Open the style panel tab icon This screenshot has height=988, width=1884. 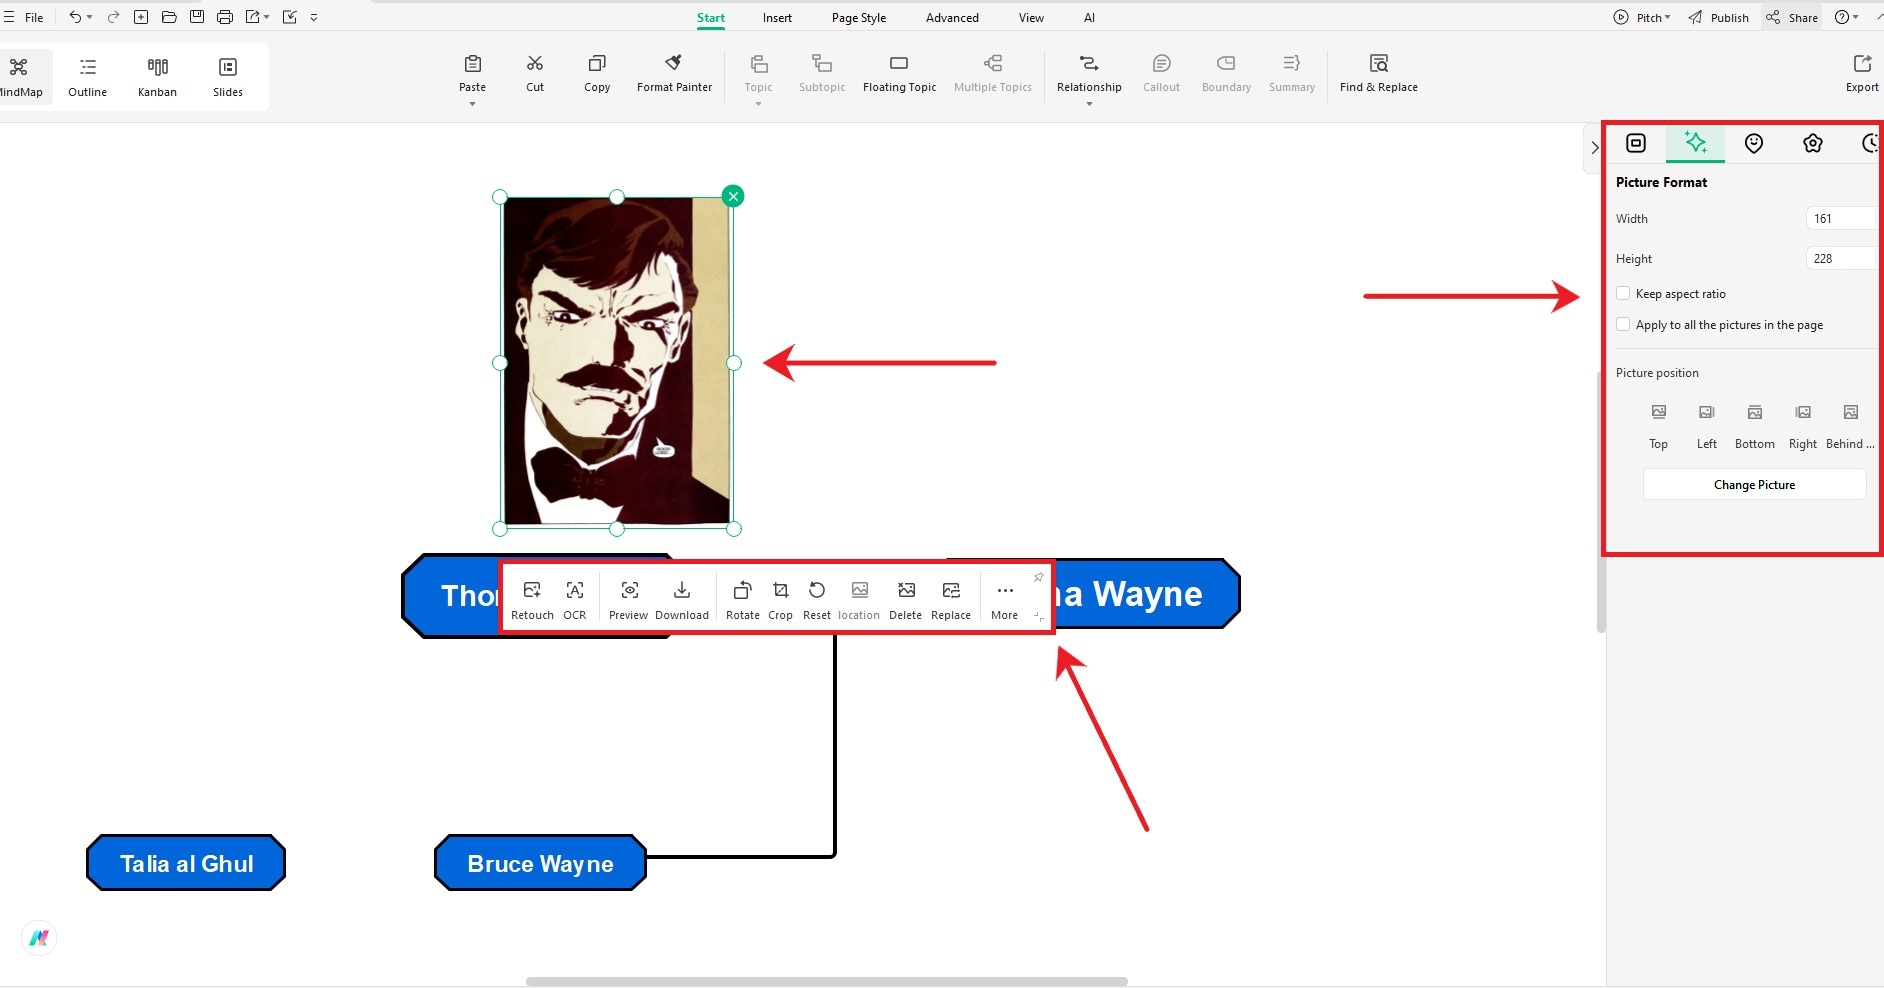(x=1636, y=143)
